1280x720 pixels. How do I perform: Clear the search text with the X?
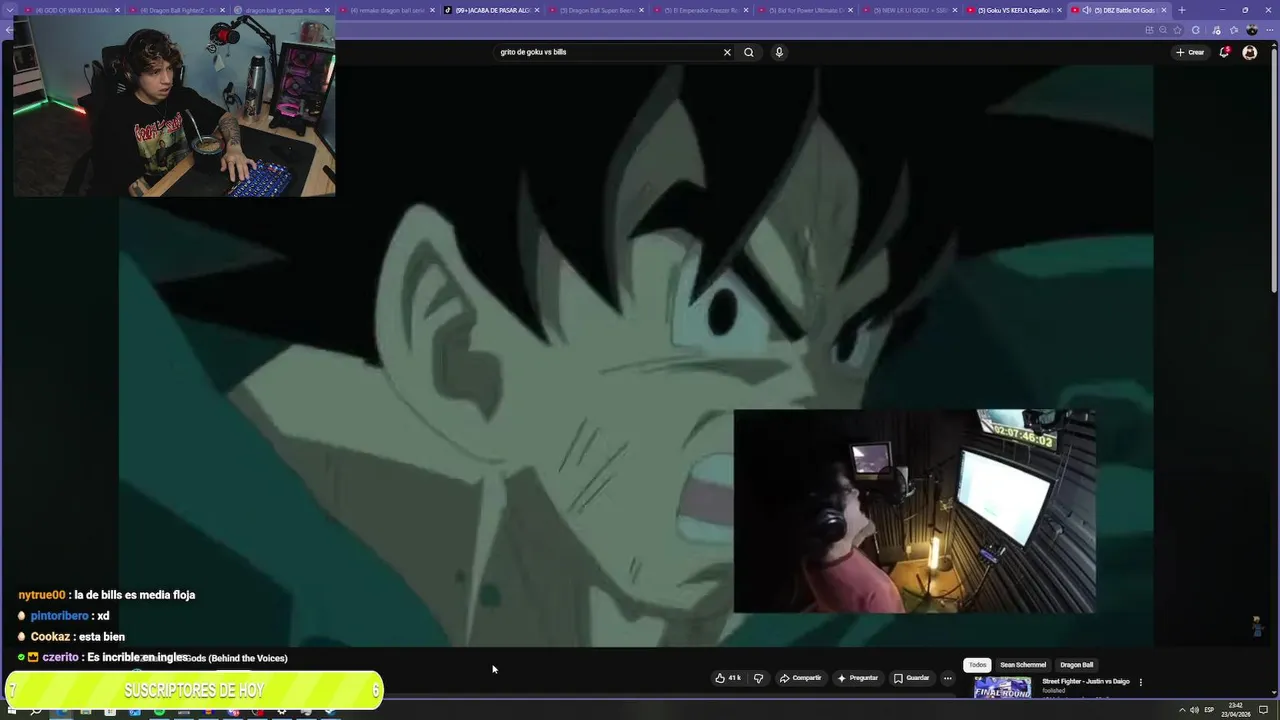pos(727,52)
